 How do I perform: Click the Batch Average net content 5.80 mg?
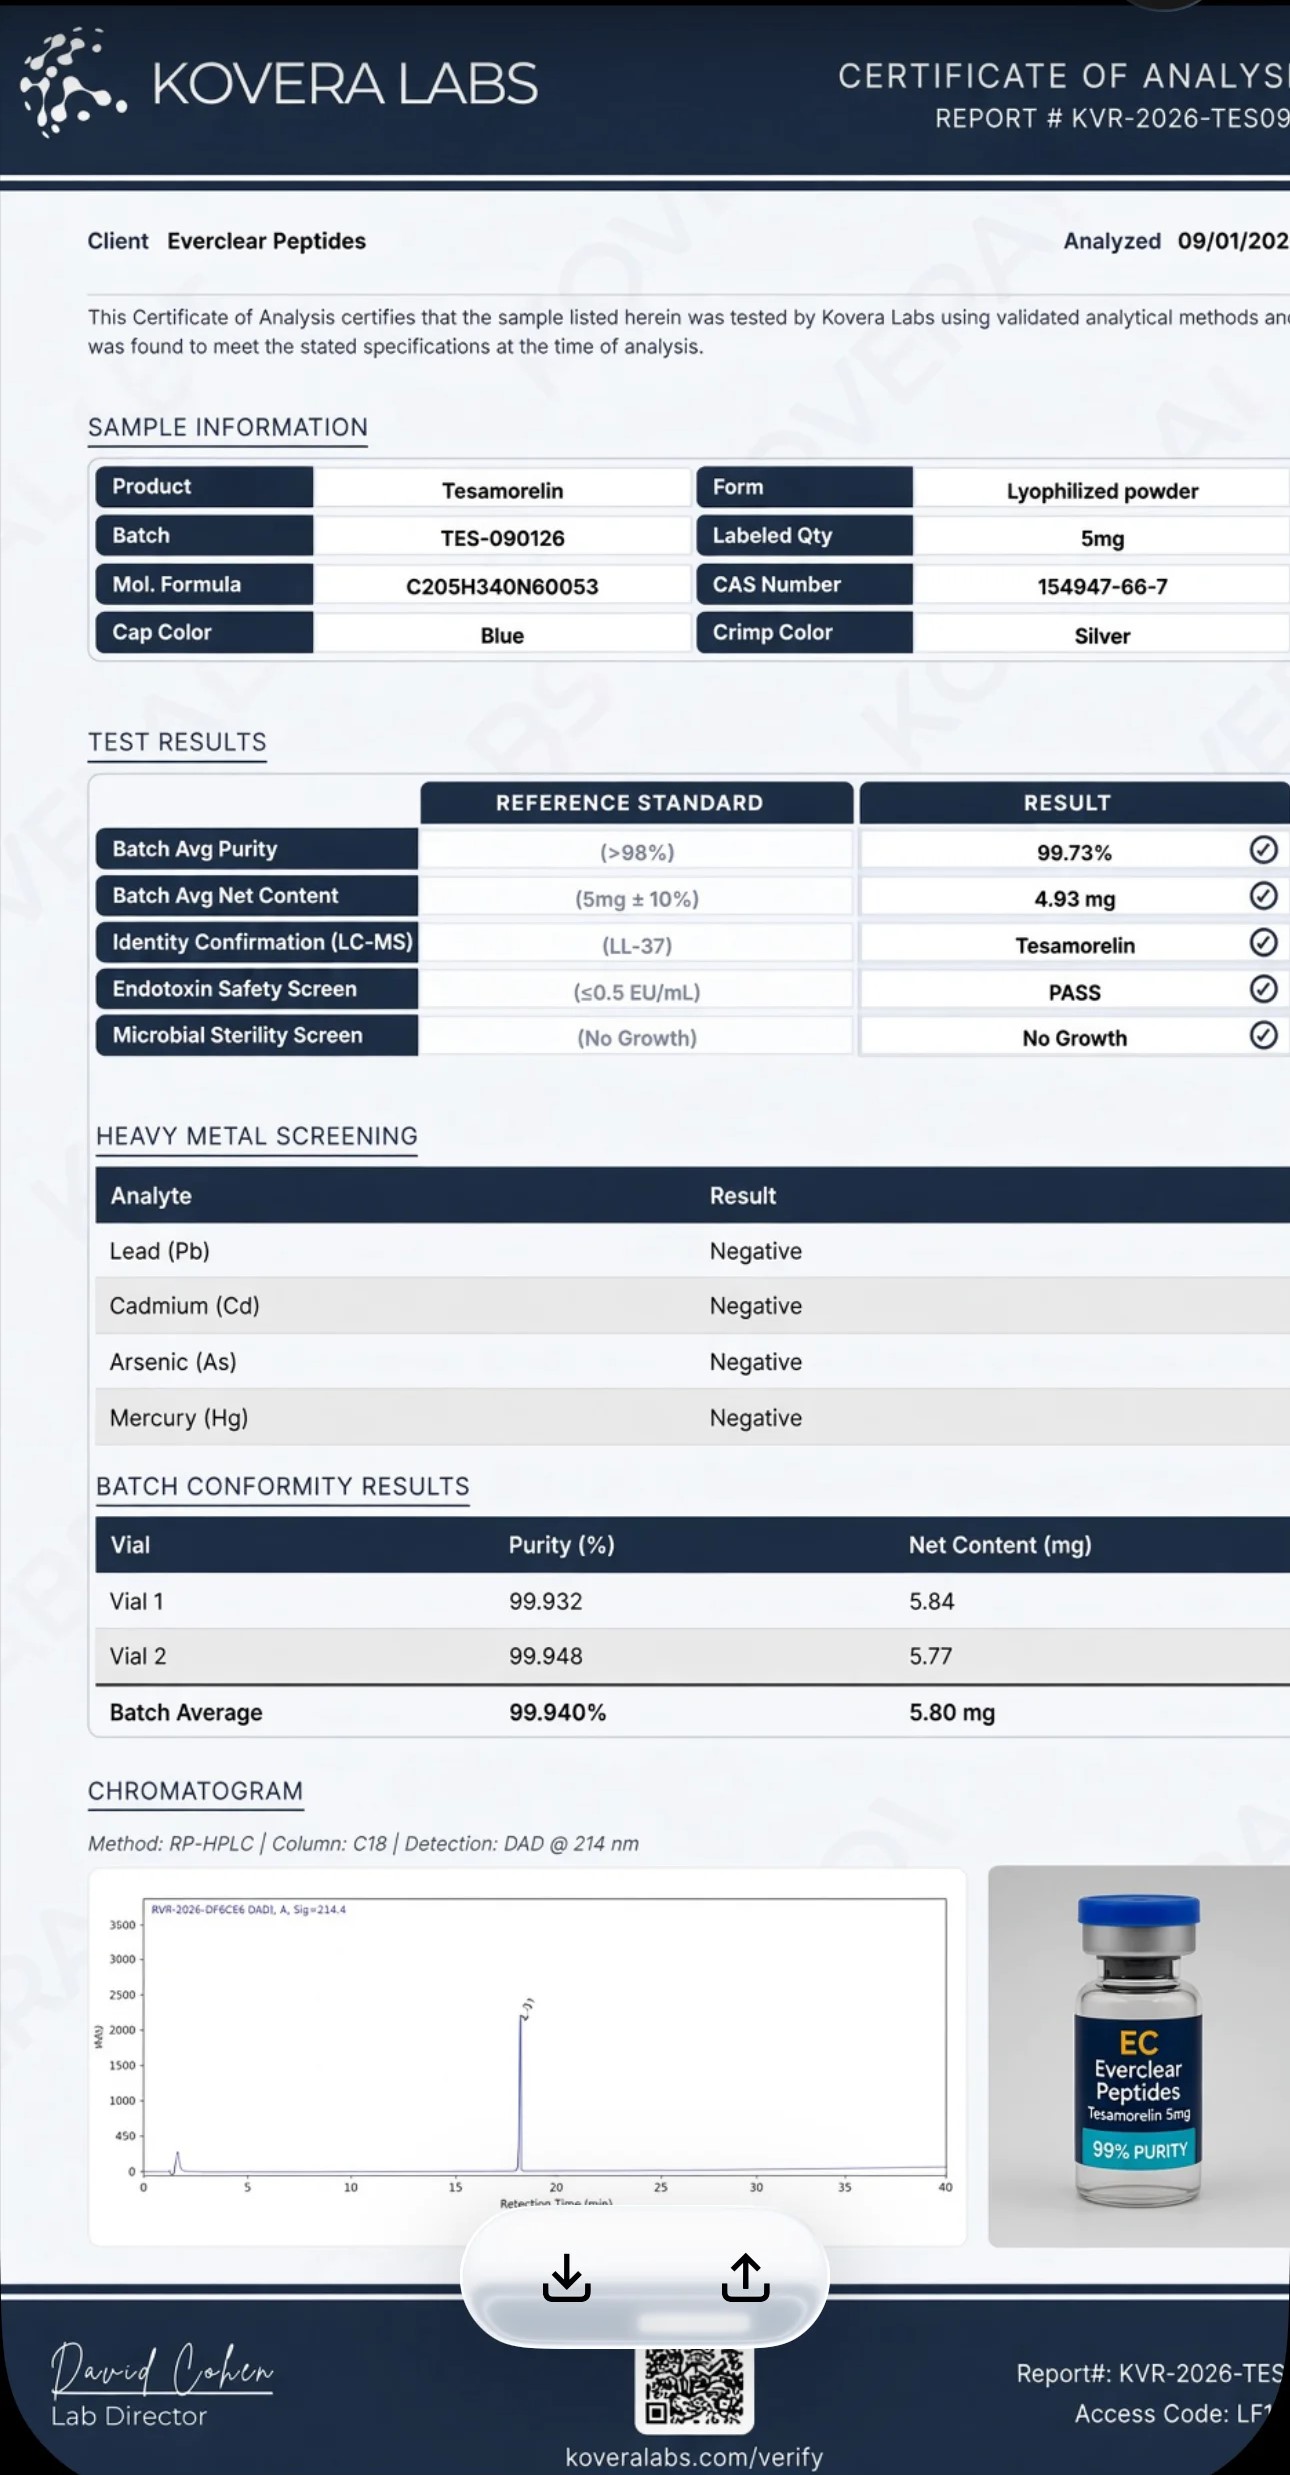click(952, 1712)
